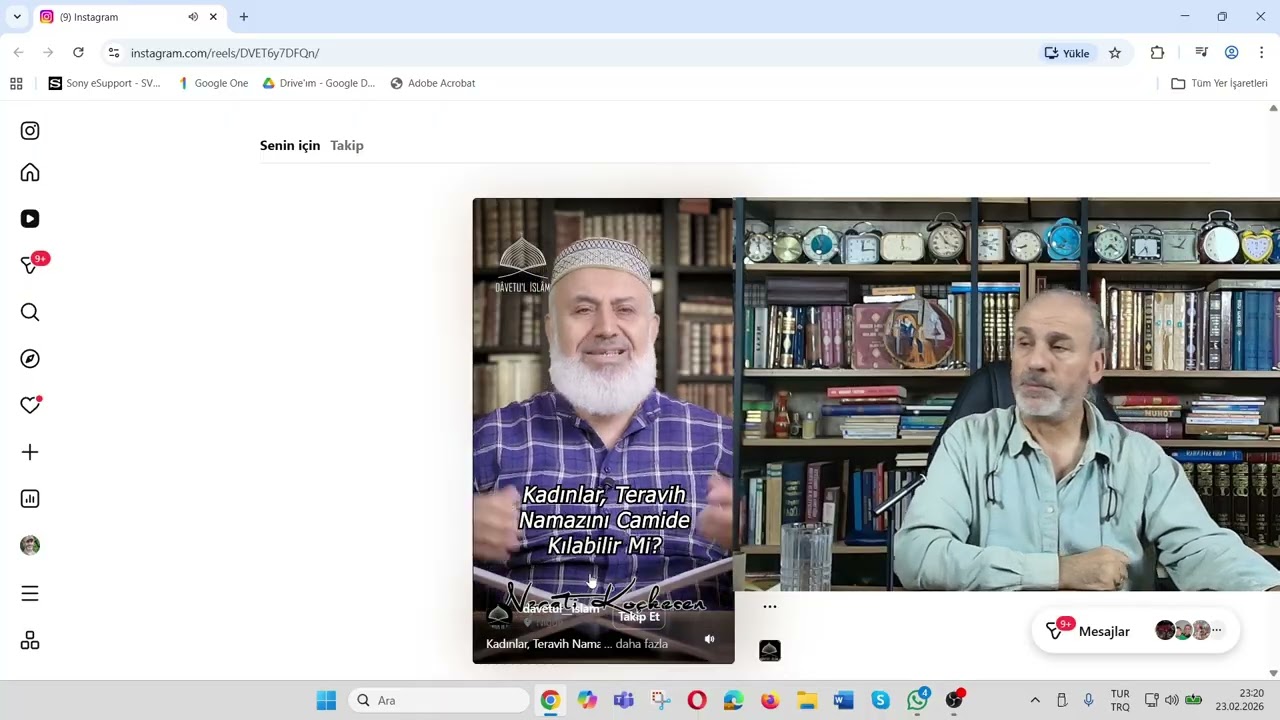Open the Google One bookmark
Viewport: 1280px width, 720px height.
[212, 83]
